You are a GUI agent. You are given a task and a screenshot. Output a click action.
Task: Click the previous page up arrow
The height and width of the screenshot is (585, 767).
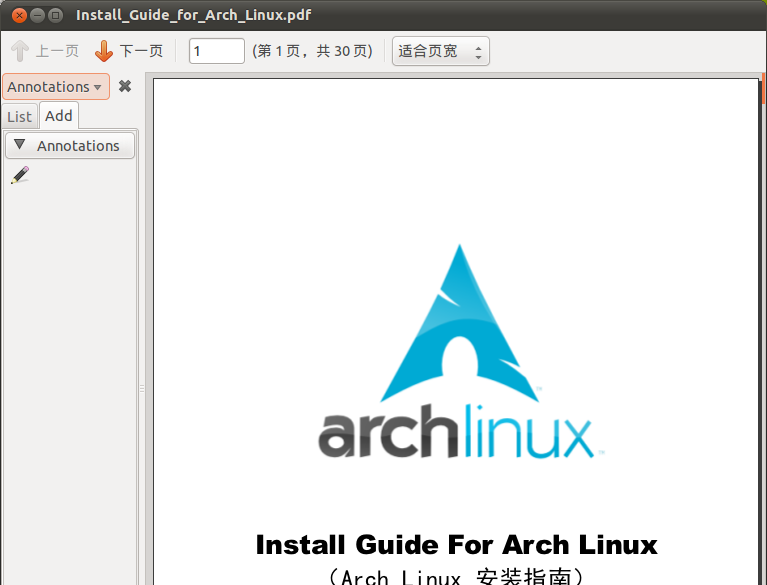click(x=20, y=51)
